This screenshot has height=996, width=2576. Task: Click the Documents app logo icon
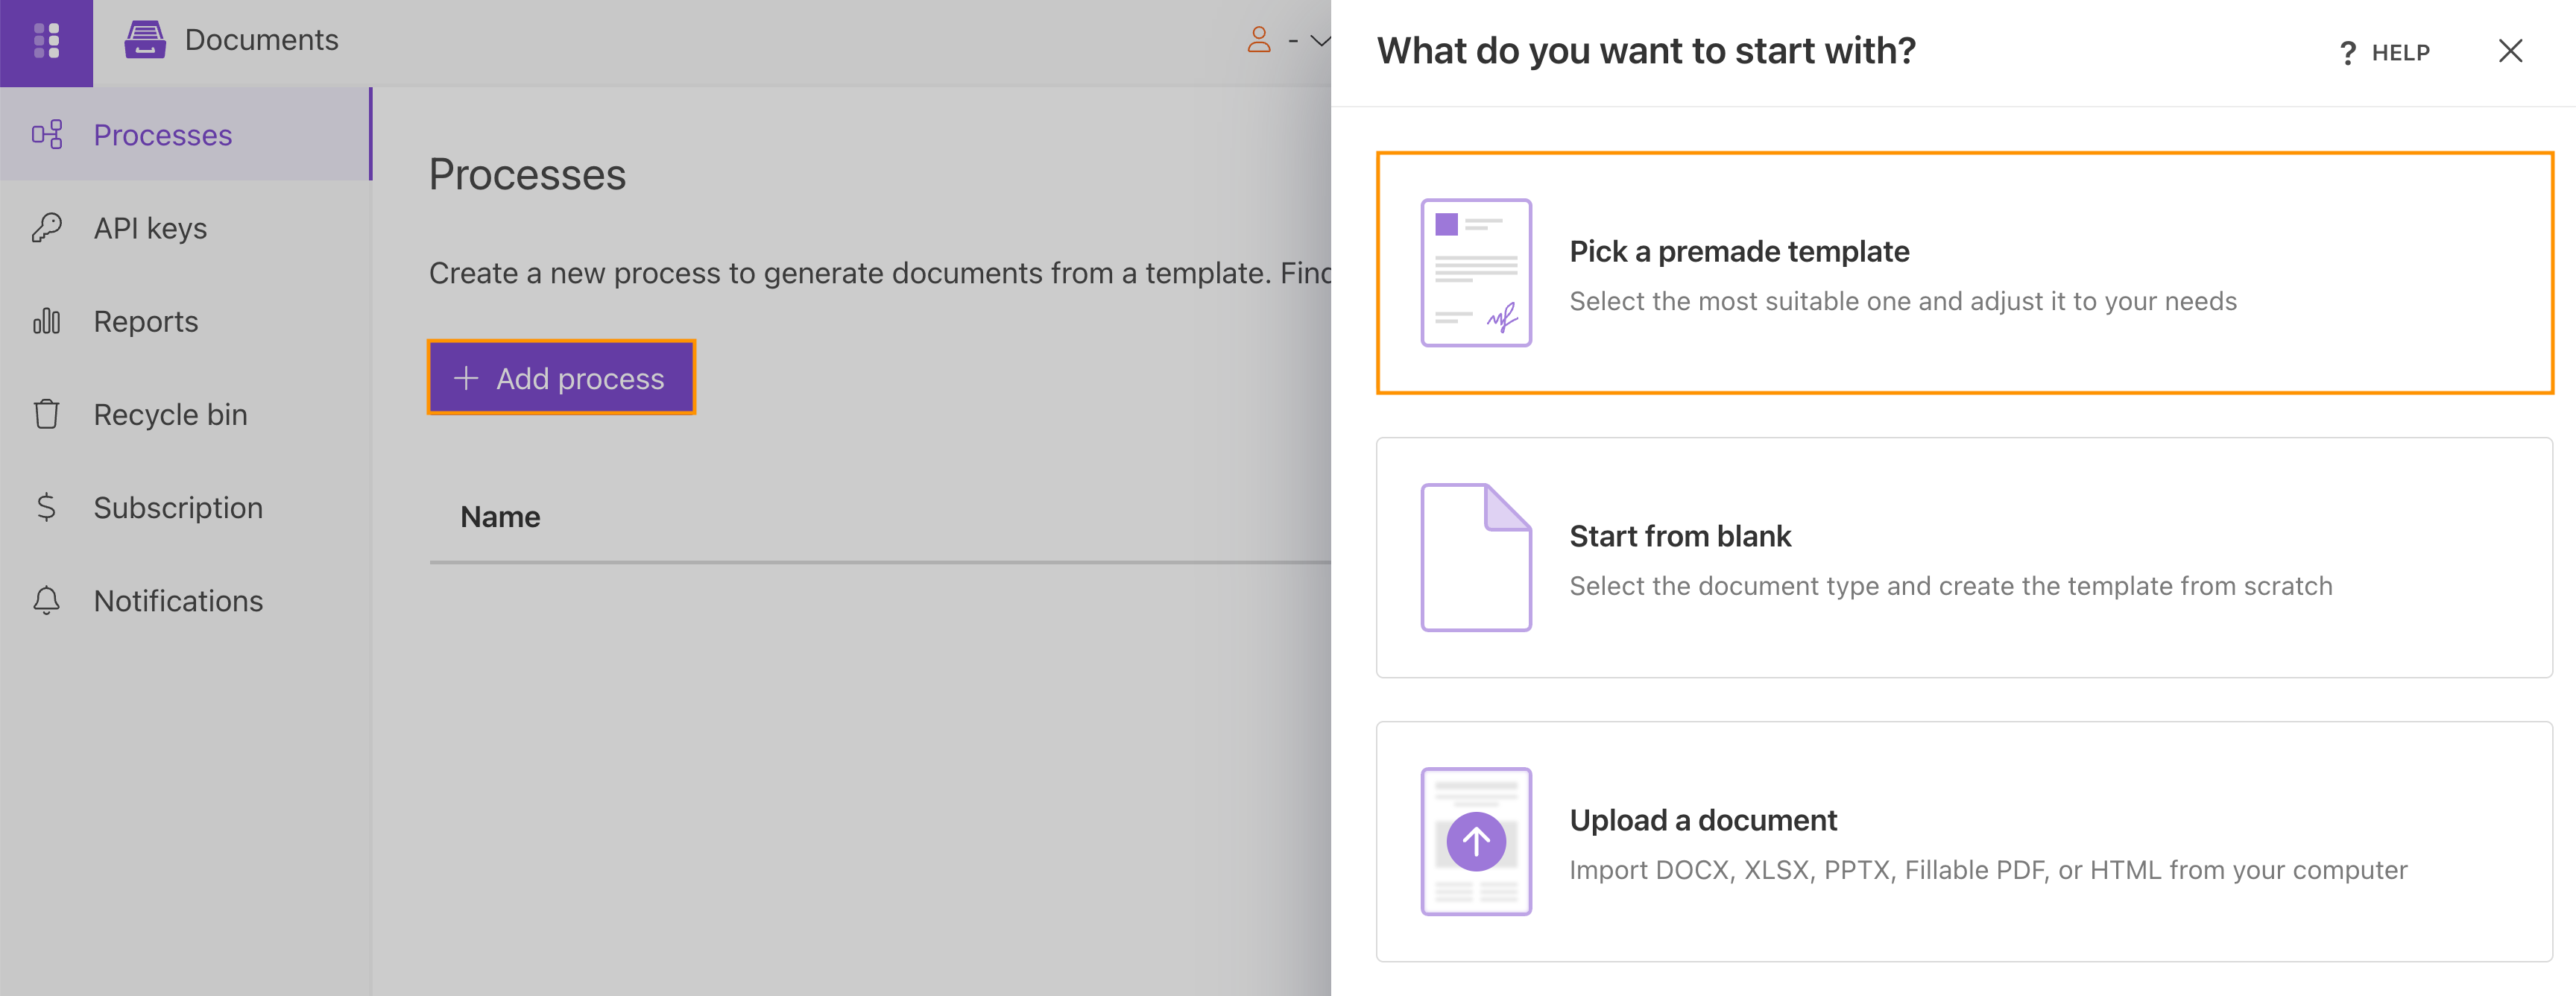[x=145, y=40]
